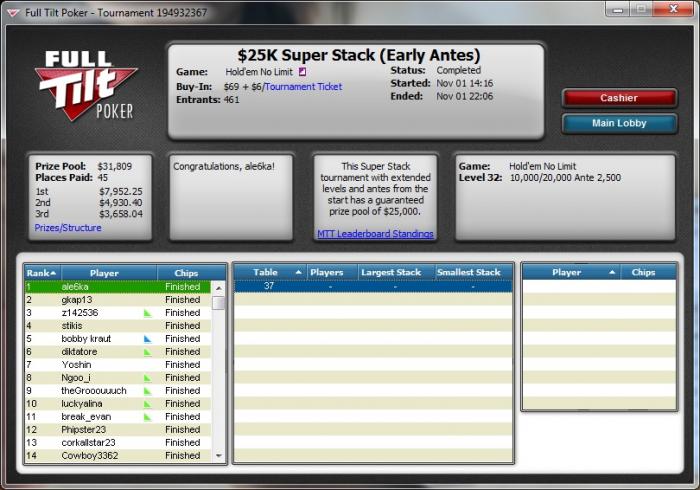Open MTT Leaderboard Standings link

pos(375,234)
